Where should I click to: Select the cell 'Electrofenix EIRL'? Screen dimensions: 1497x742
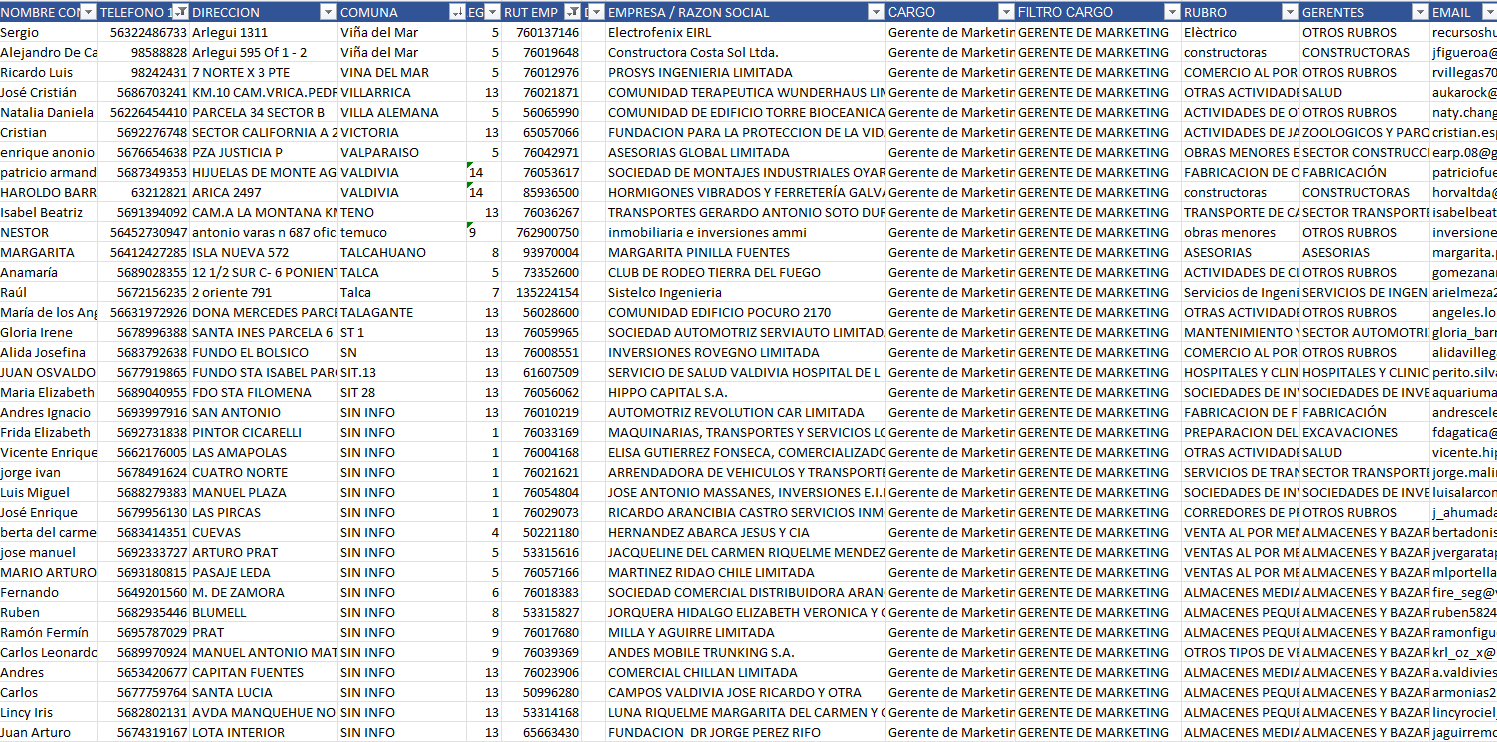(x=745, y=32)
